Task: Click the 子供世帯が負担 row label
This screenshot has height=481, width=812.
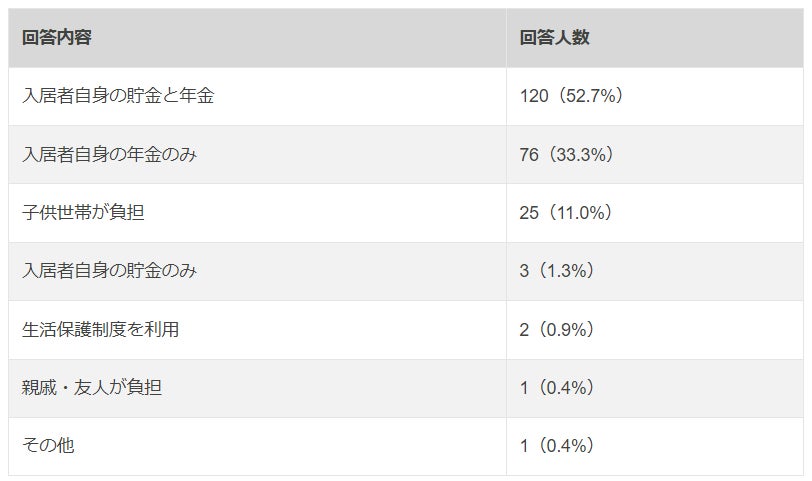Action: (83, 212)
